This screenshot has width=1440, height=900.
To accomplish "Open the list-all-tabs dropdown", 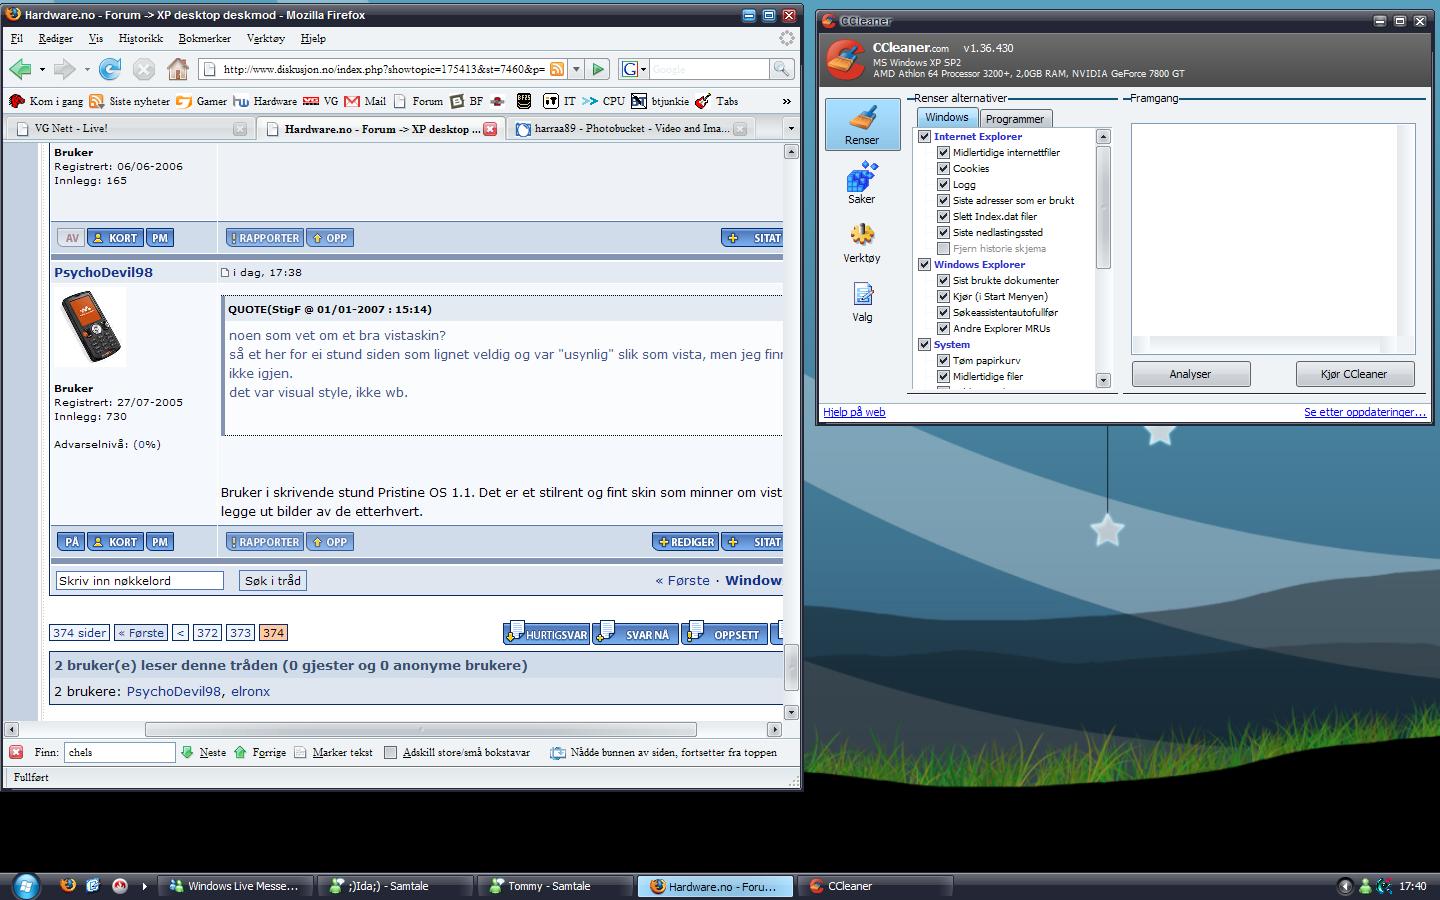I will [x=790, y=128].
